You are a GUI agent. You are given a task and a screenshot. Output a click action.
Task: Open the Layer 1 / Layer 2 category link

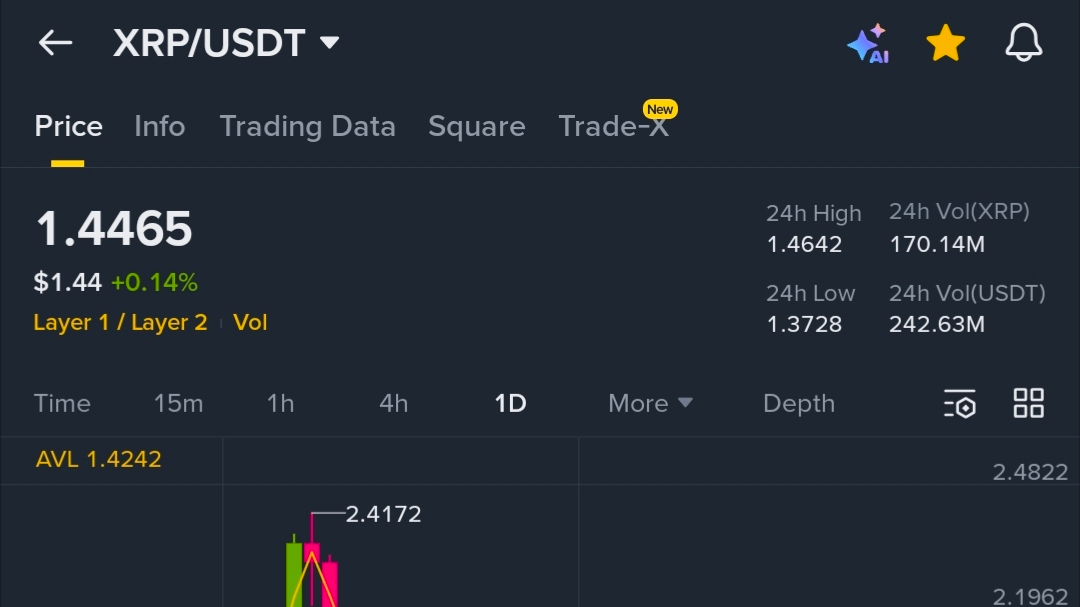coord(121,322)
